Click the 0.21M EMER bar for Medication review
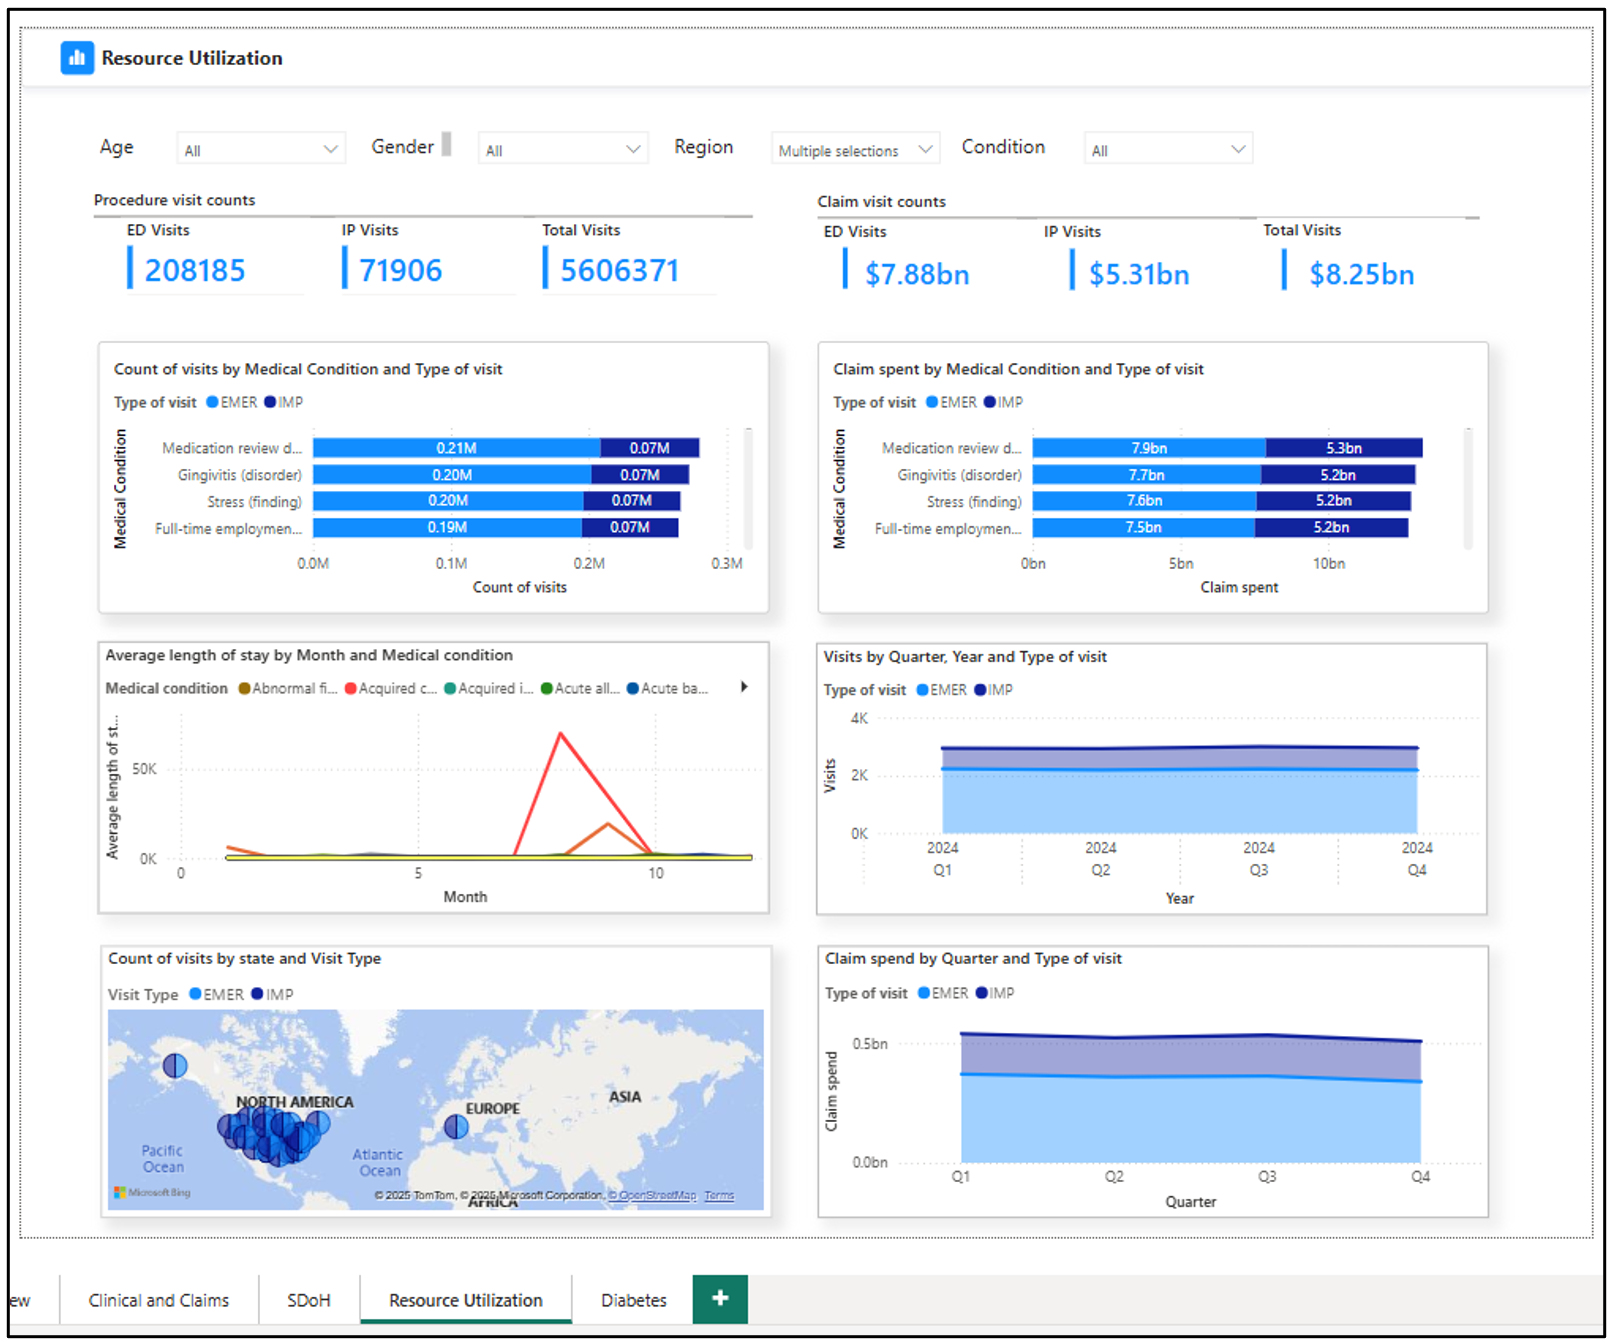Viewport: 1611px width, 1339px height. click(456, 448)
